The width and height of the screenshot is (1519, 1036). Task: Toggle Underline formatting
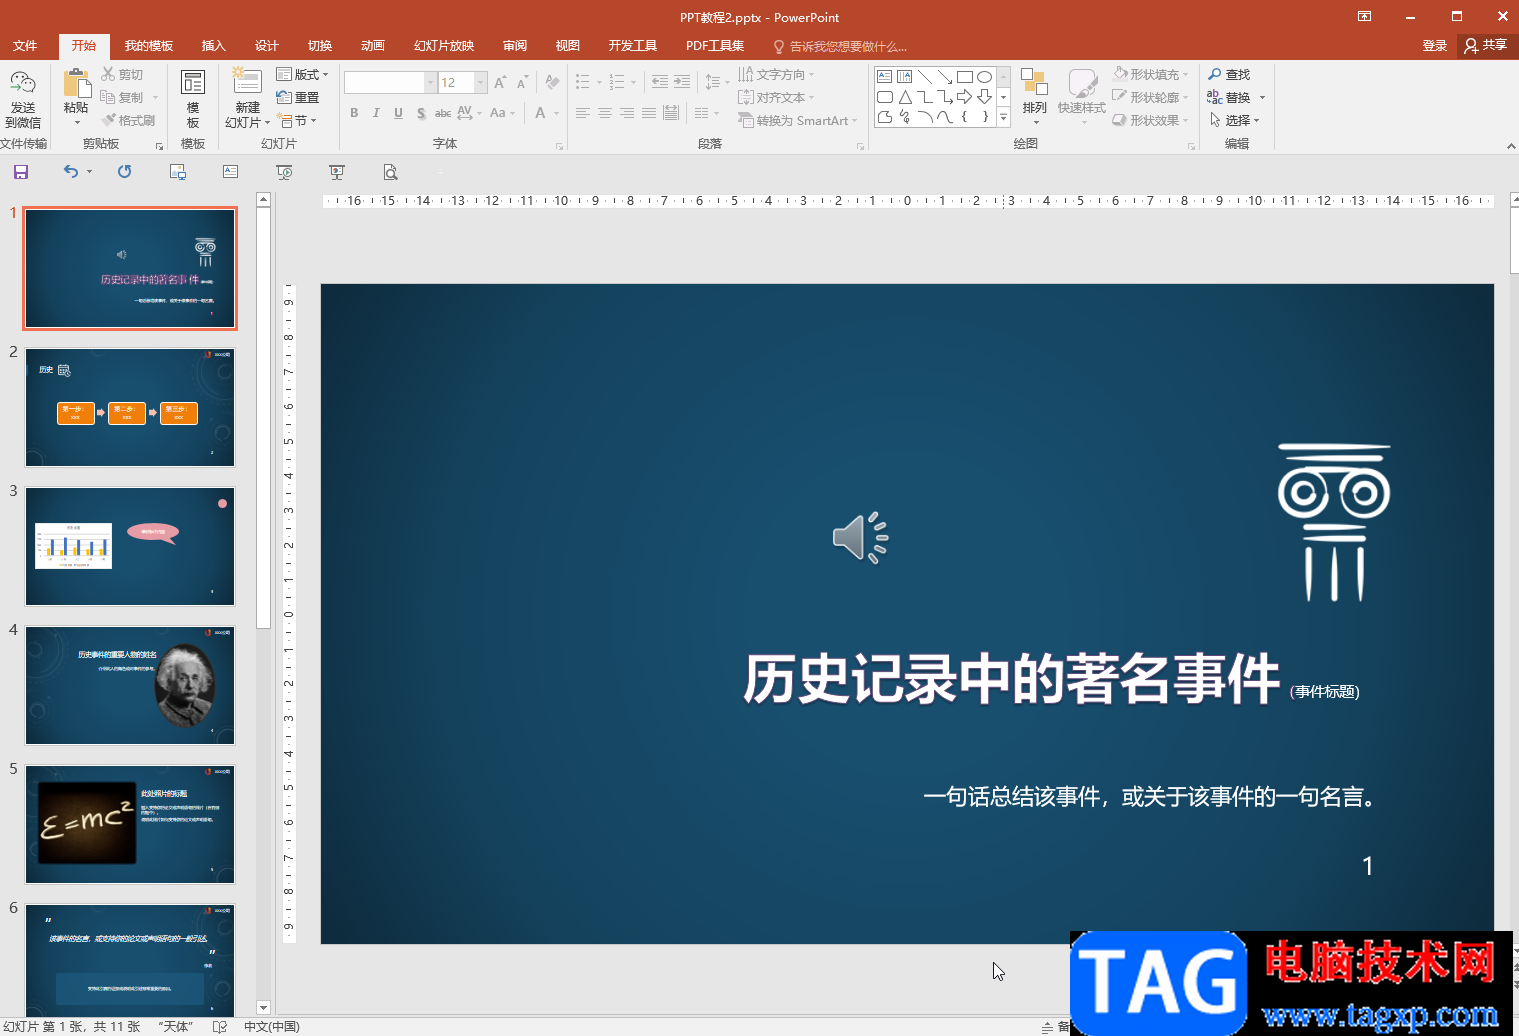398,113
